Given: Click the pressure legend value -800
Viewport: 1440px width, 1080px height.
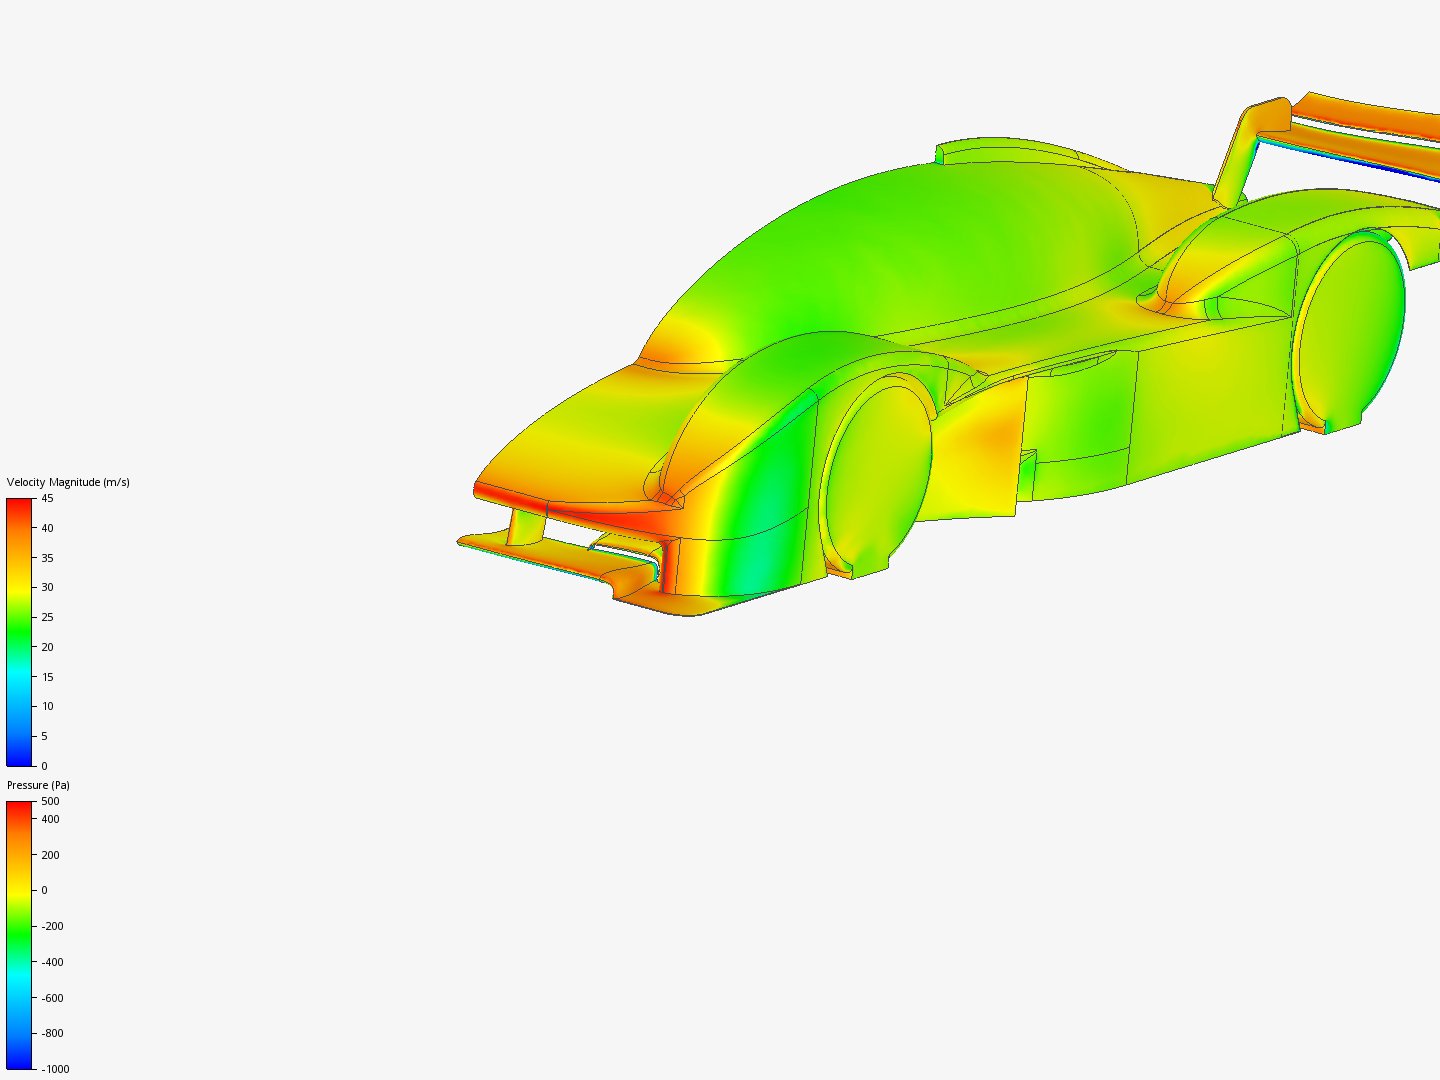Looking at the screenshot, I should click(52, 1033).
